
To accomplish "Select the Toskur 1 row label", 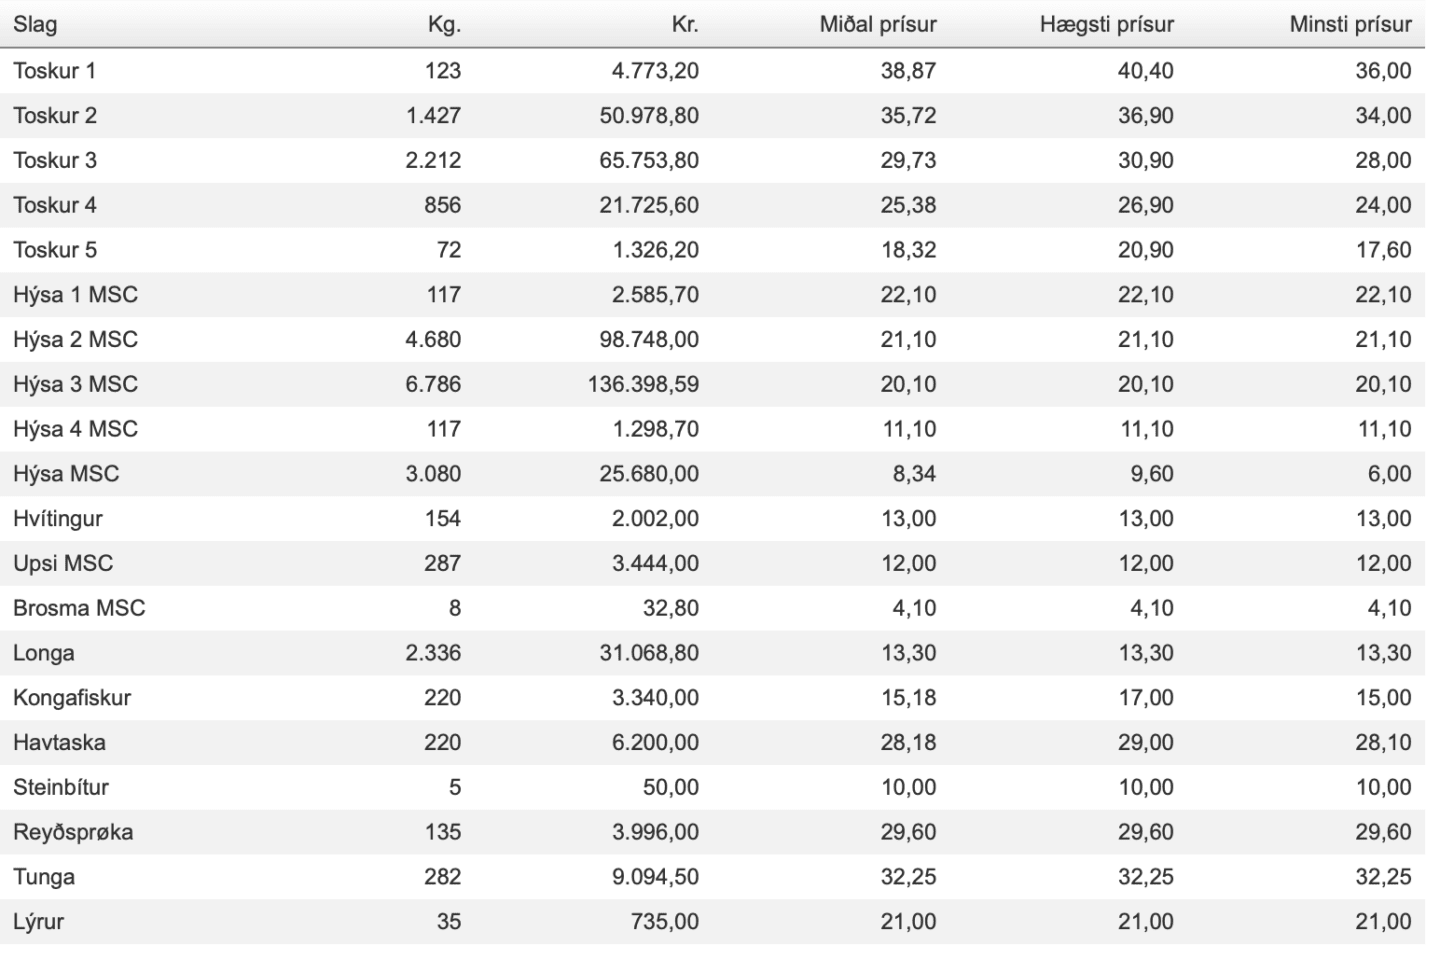I will [55, 70].
